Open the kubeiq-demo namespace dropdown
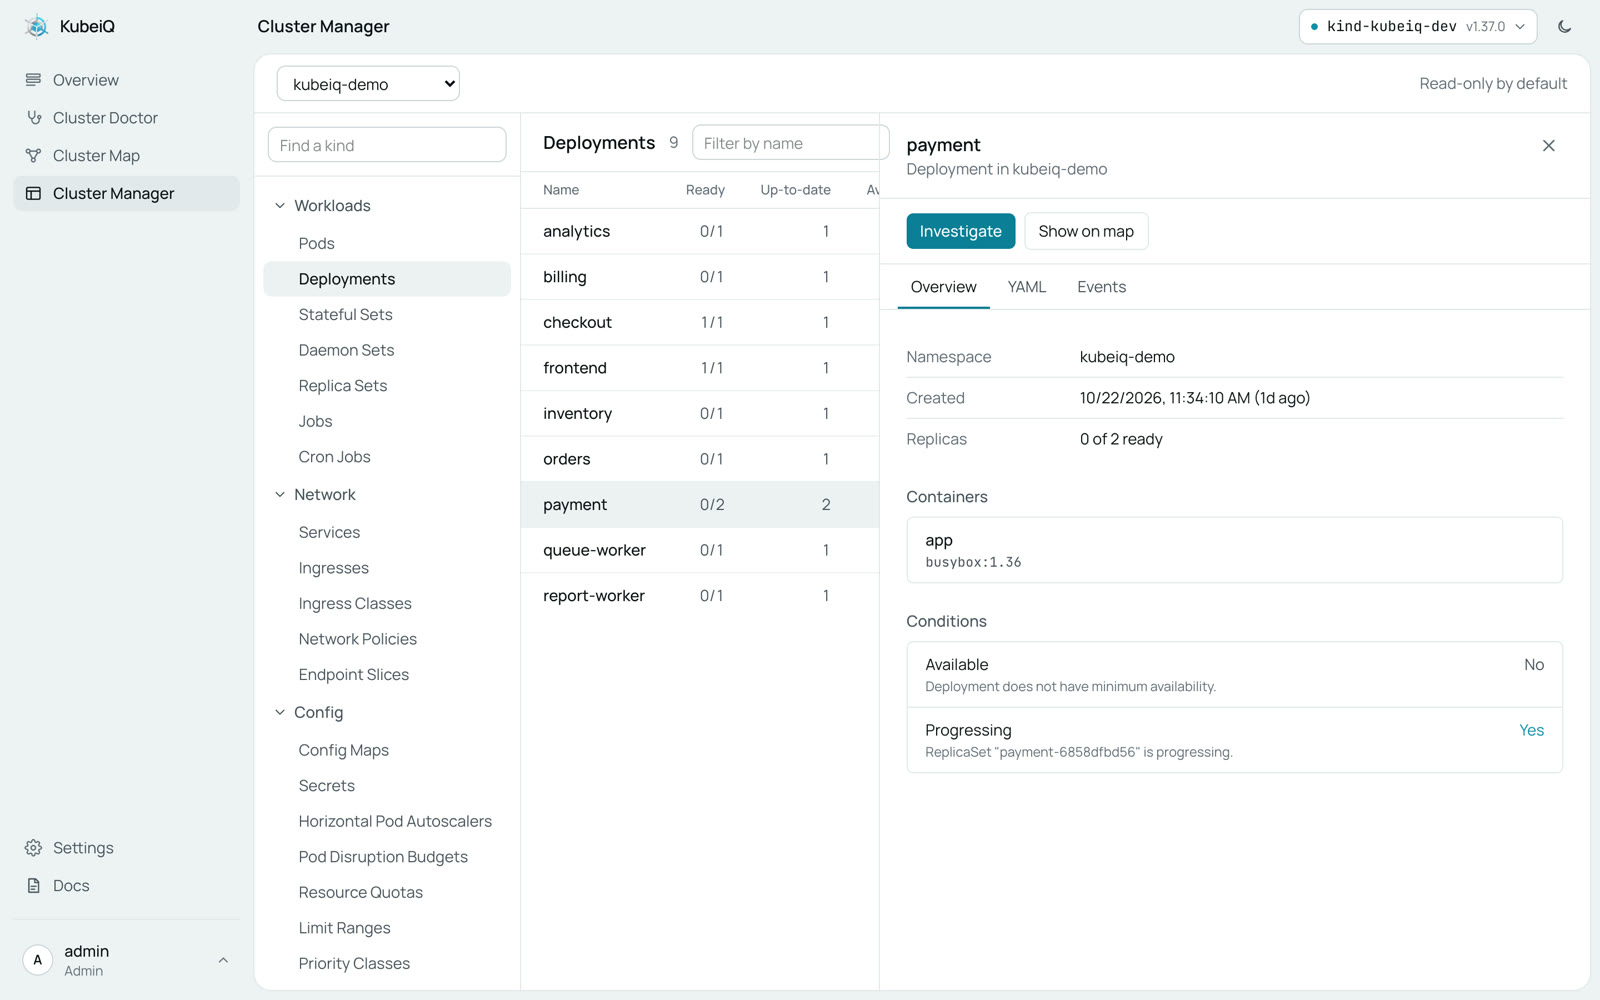 [x=368, y=84]
